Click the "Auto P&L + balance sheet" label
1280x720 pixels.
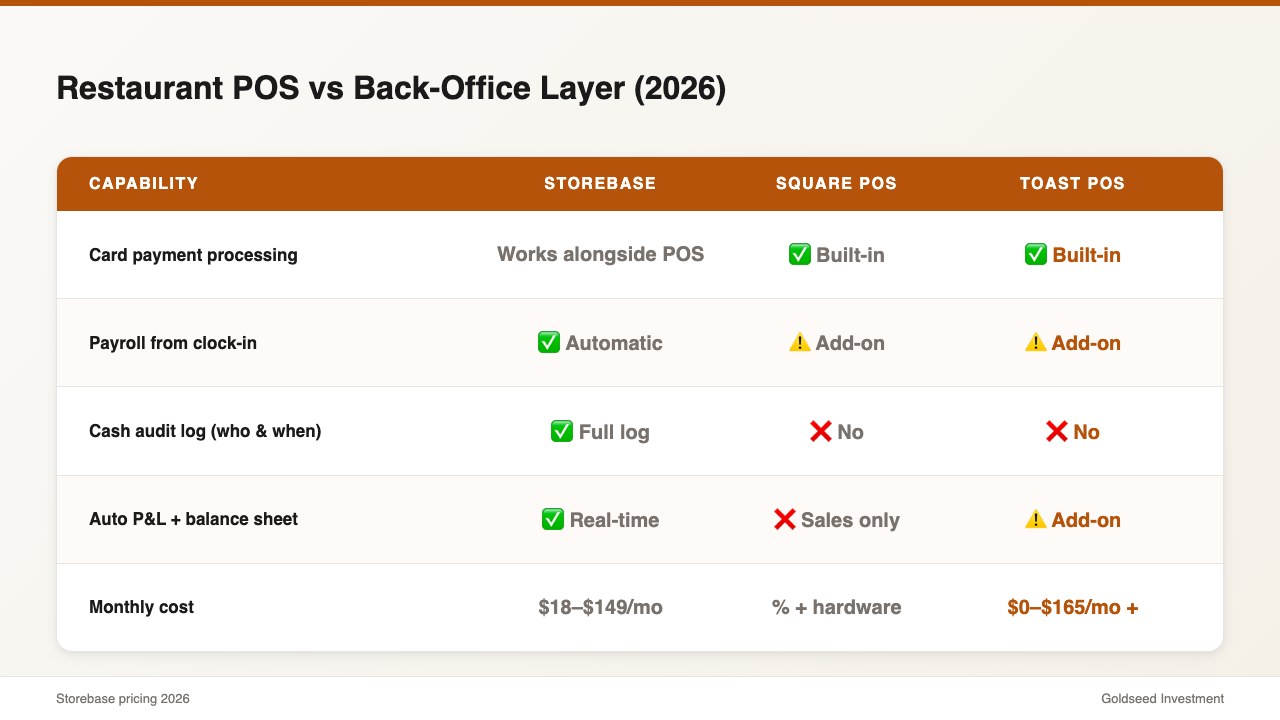pos(194,519)
